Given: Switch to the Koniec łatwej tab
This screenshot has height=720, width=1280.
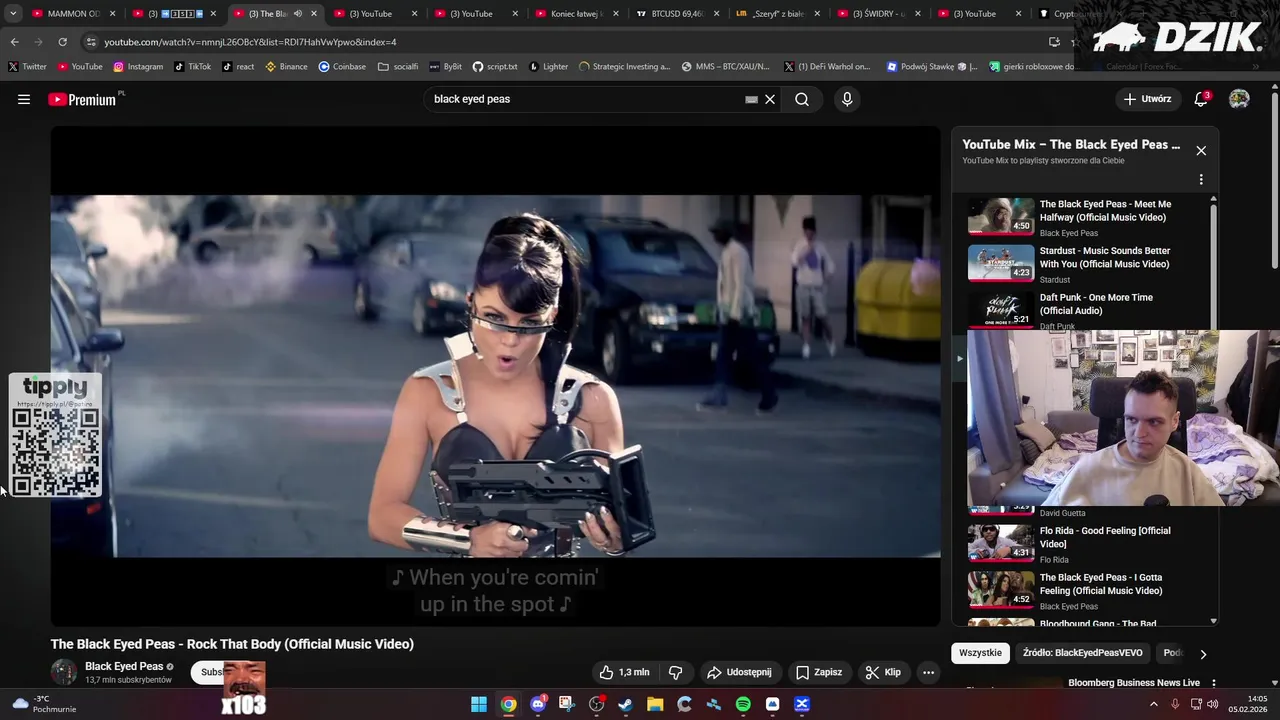Looking at the screenshot, I should pos(577,14).
